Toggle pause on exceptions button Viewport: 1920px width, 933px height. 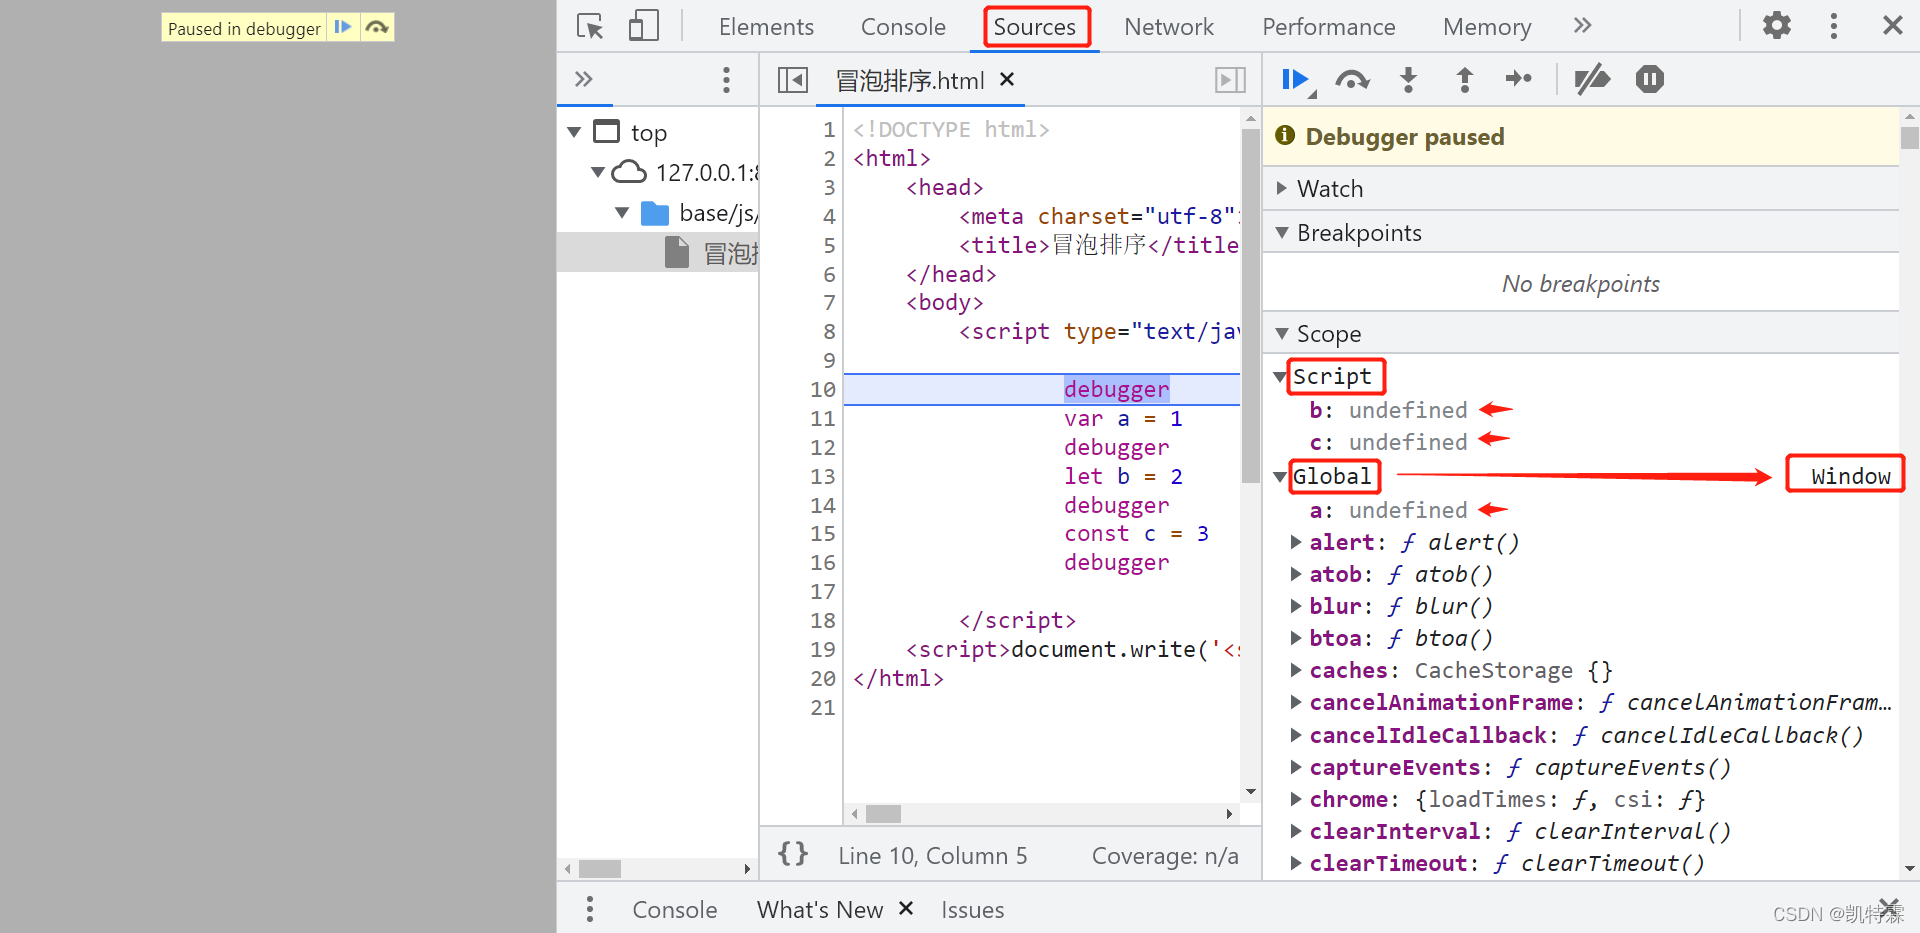click(1650, 79)
